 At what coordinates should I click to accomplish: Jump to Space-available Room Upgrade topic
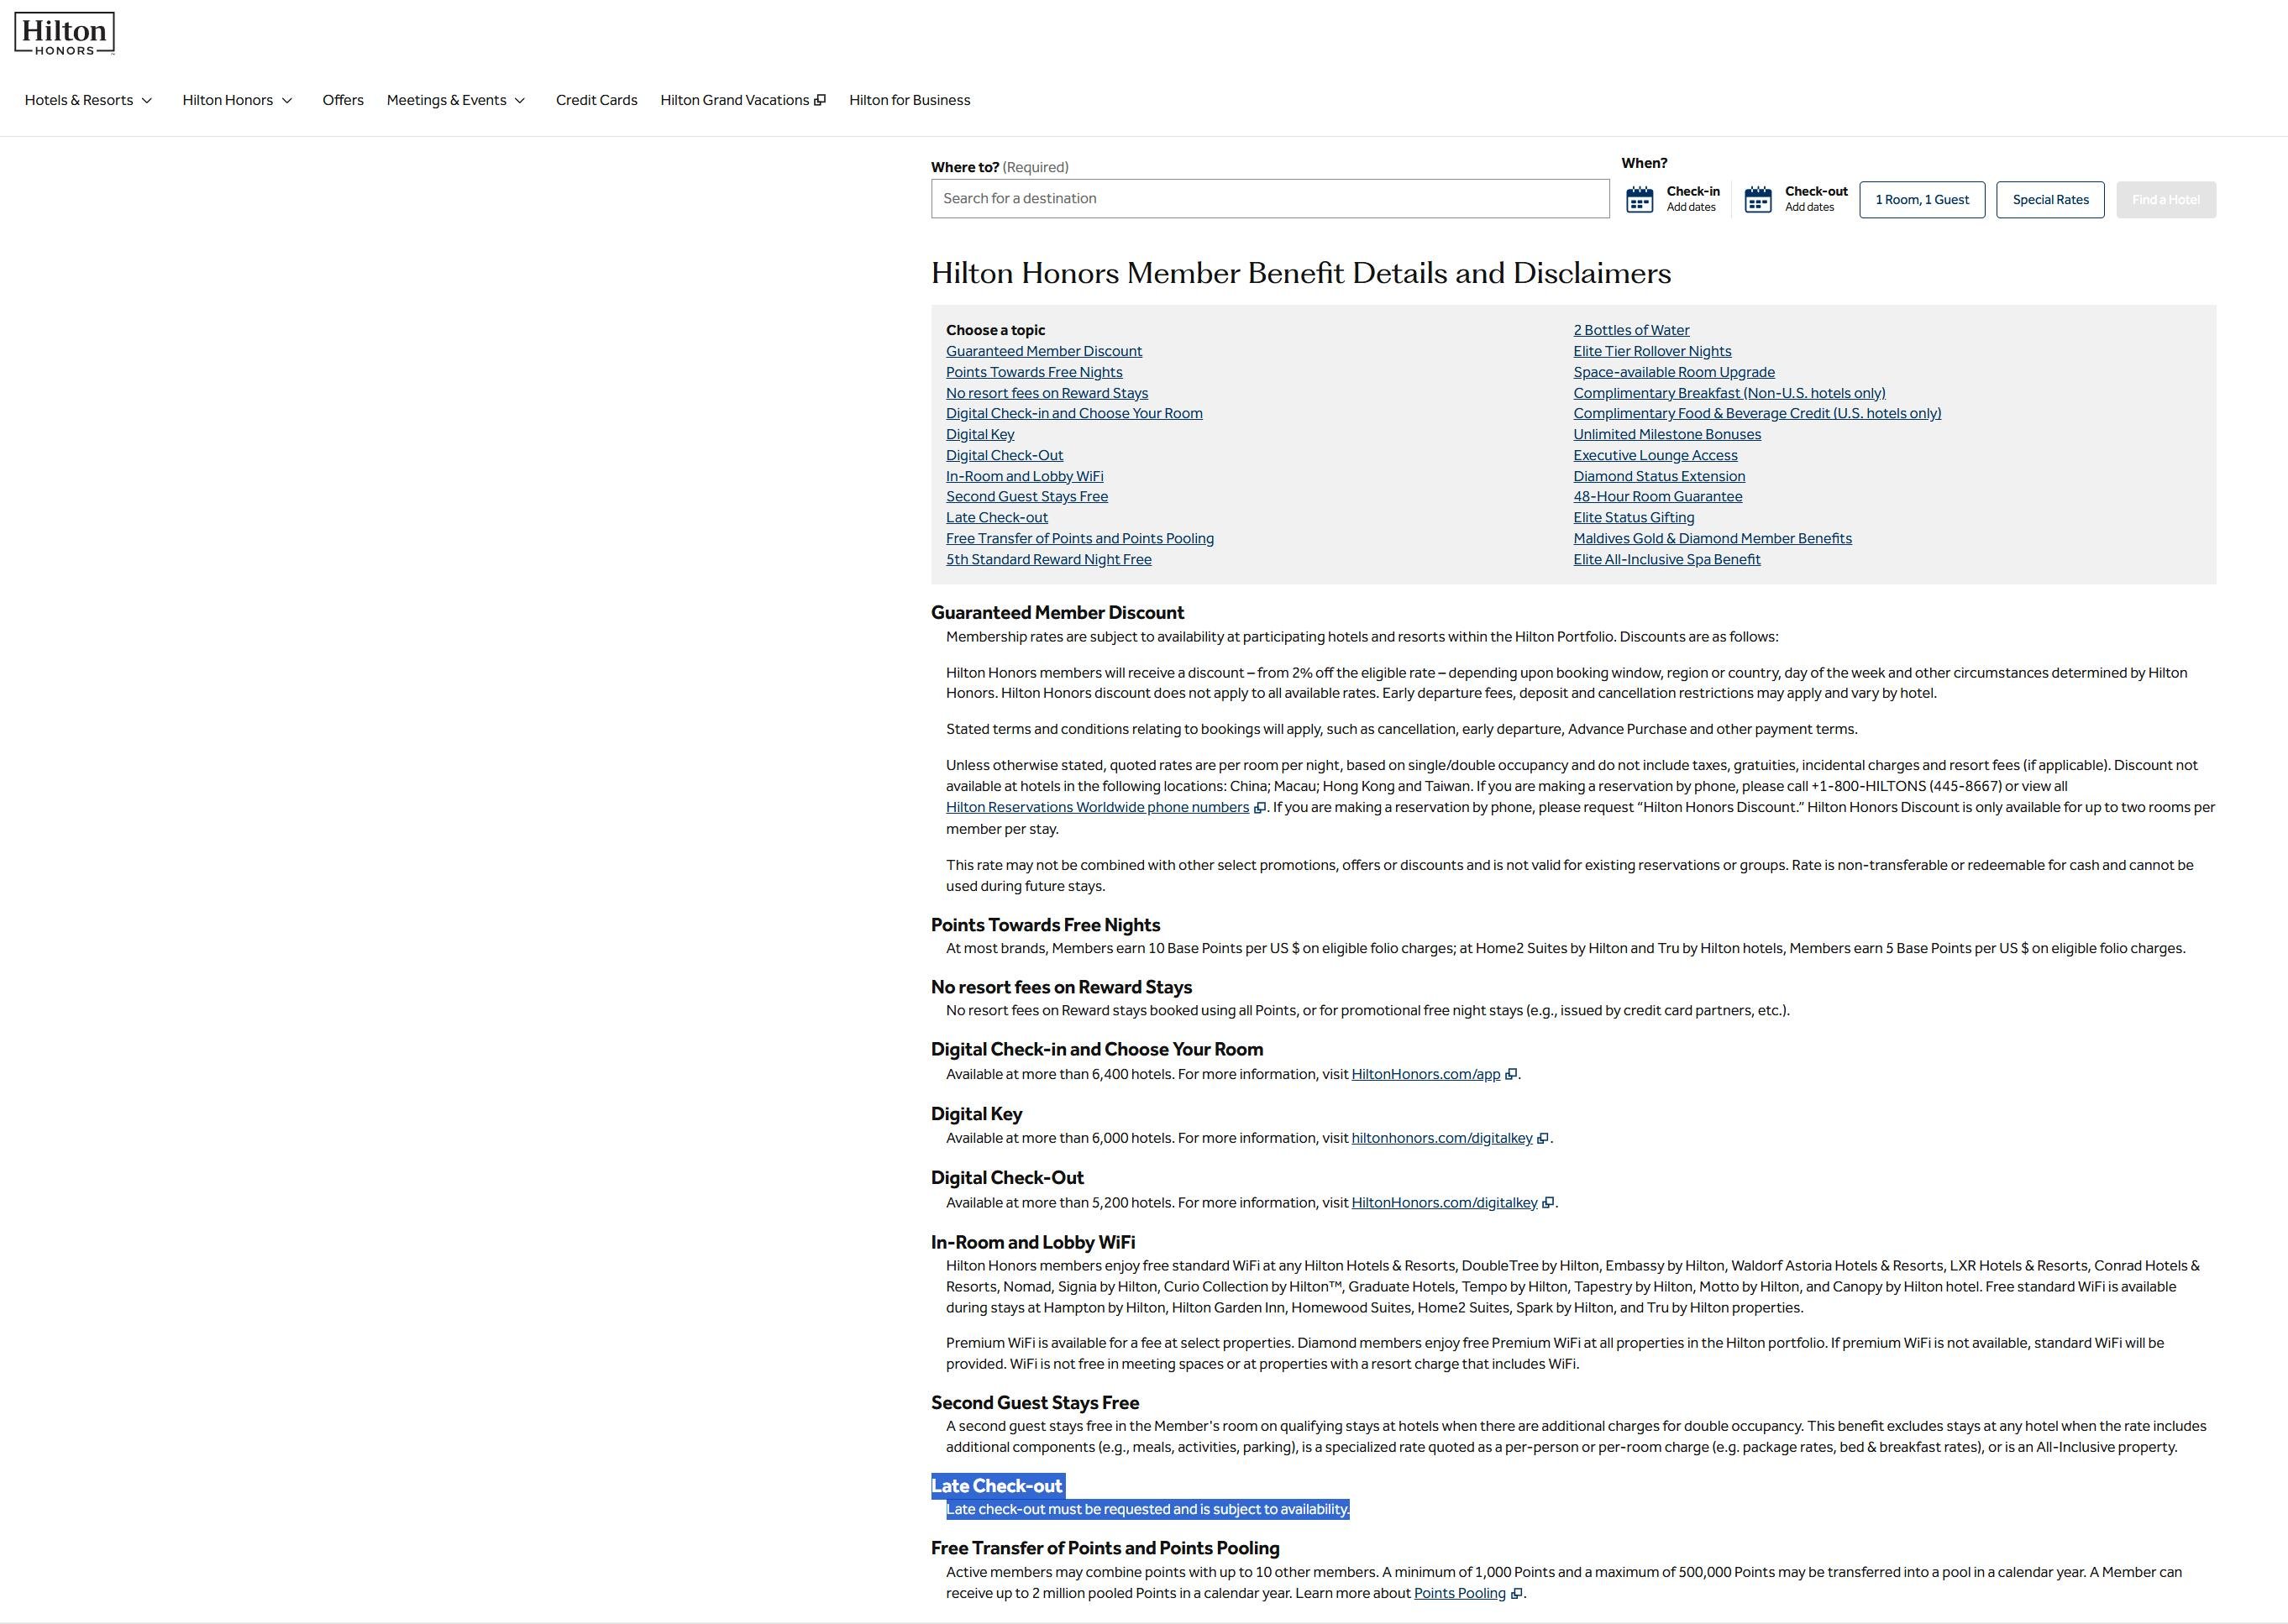1674,372
